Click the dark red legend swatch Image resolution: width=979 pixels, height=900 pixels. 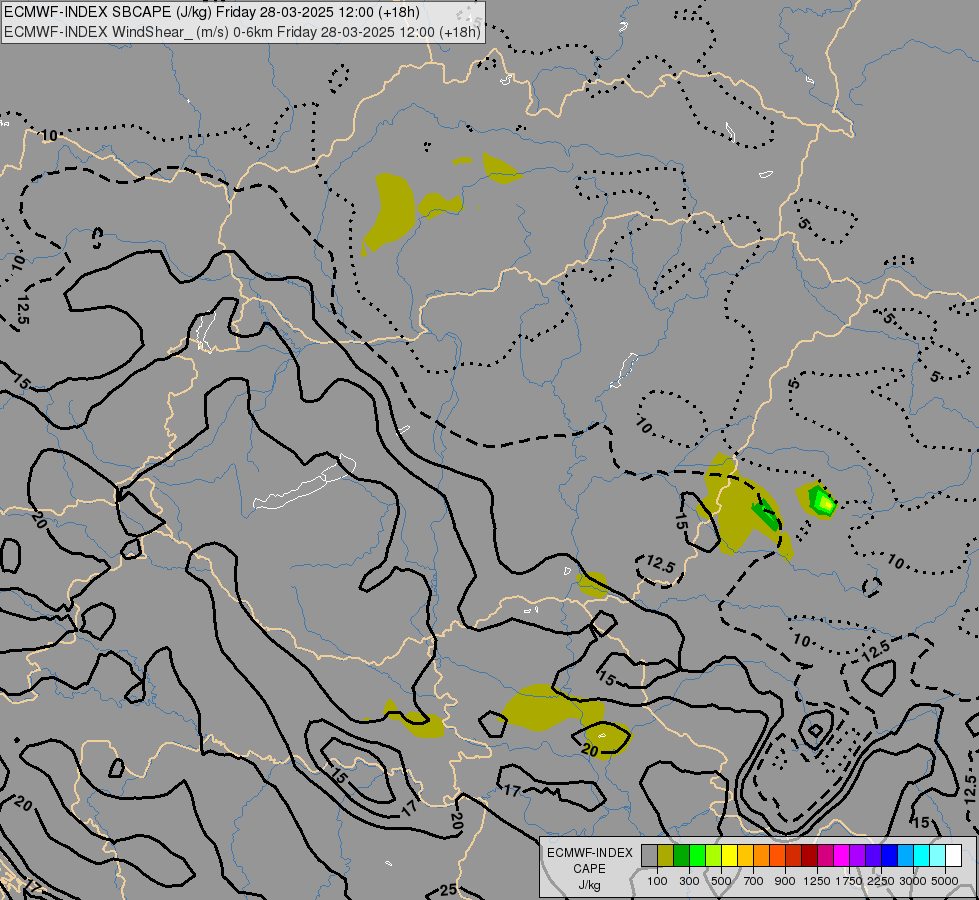click(x=809, y=855)
